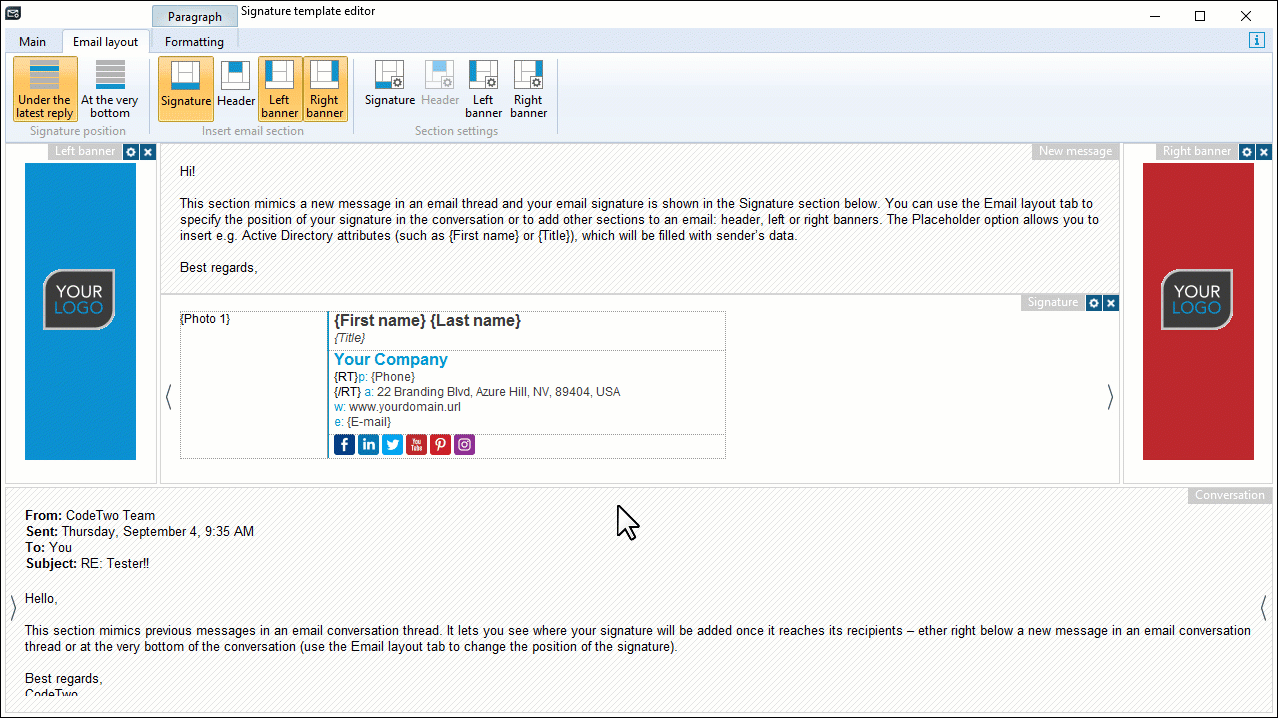
Task: Click the Facebook icon in the signature
Action: click(x=344, y=444)
